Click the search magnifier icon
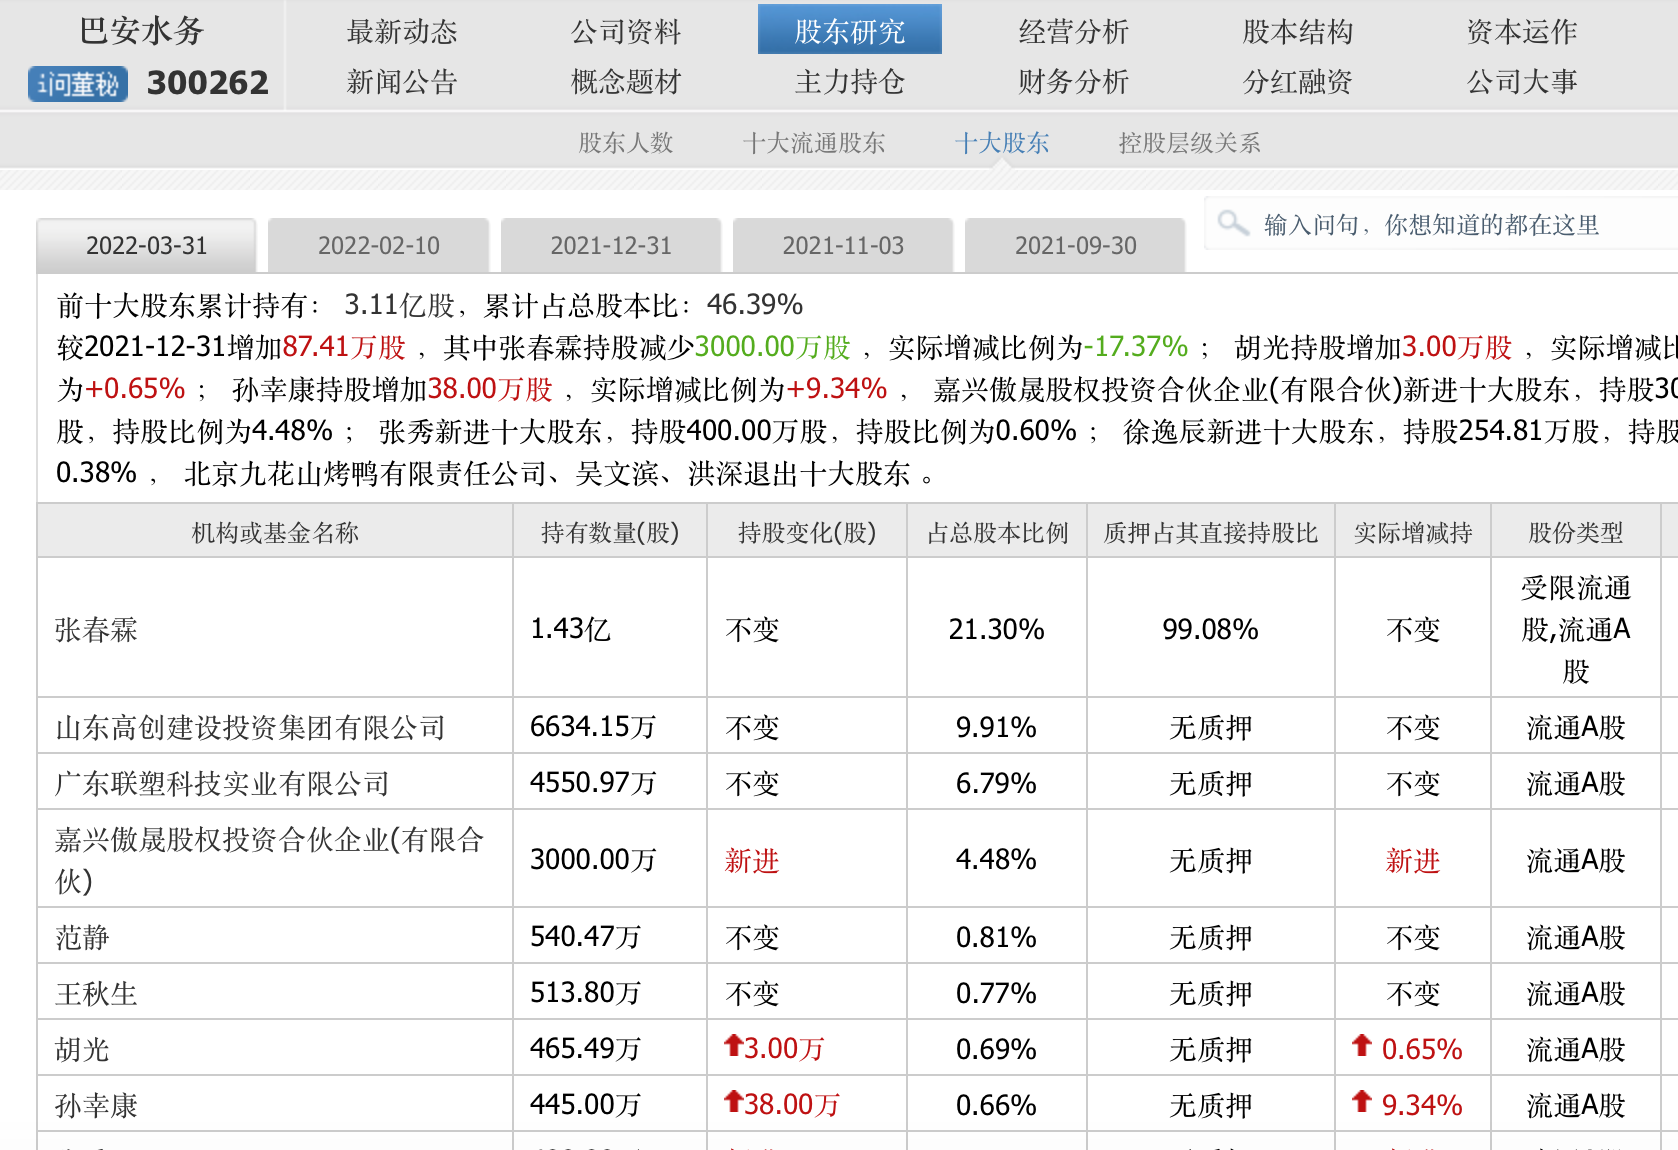This screenshot has height=1150, width=1678. [x=1233, y=223]
